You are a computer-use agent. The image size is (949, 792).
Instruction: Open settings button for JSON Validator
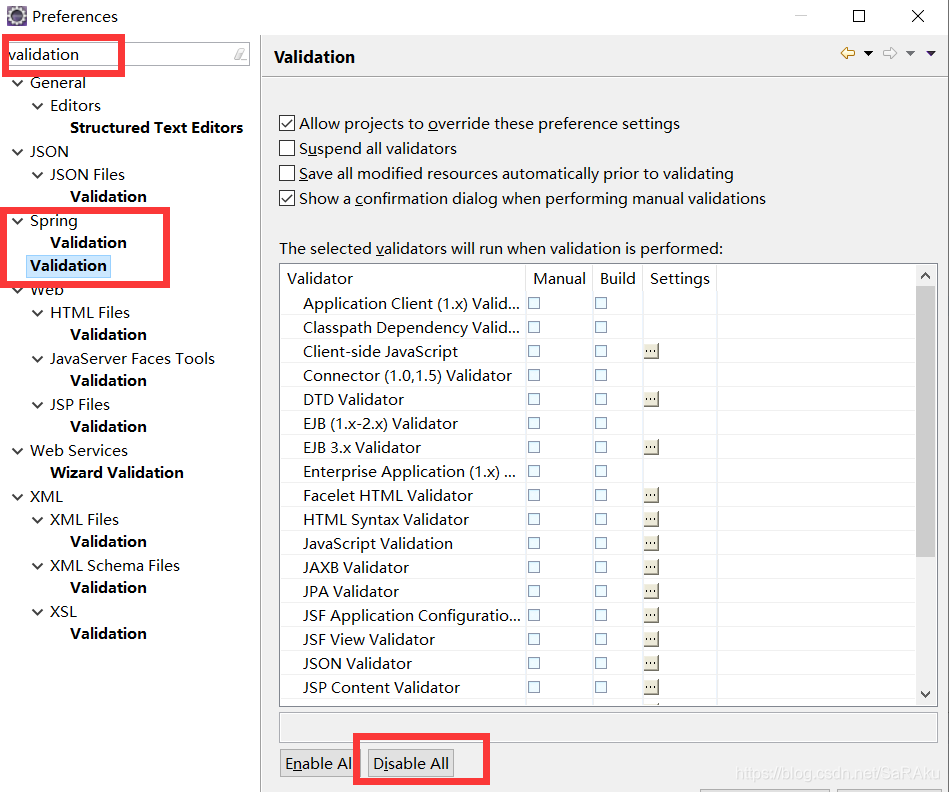coord(651,663)
